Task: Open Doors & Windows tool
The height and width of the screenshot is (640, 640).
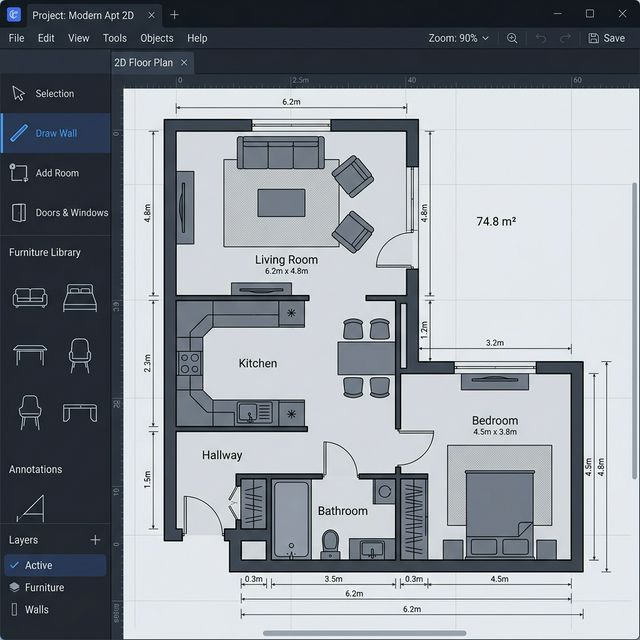Action: pos(55,213)
